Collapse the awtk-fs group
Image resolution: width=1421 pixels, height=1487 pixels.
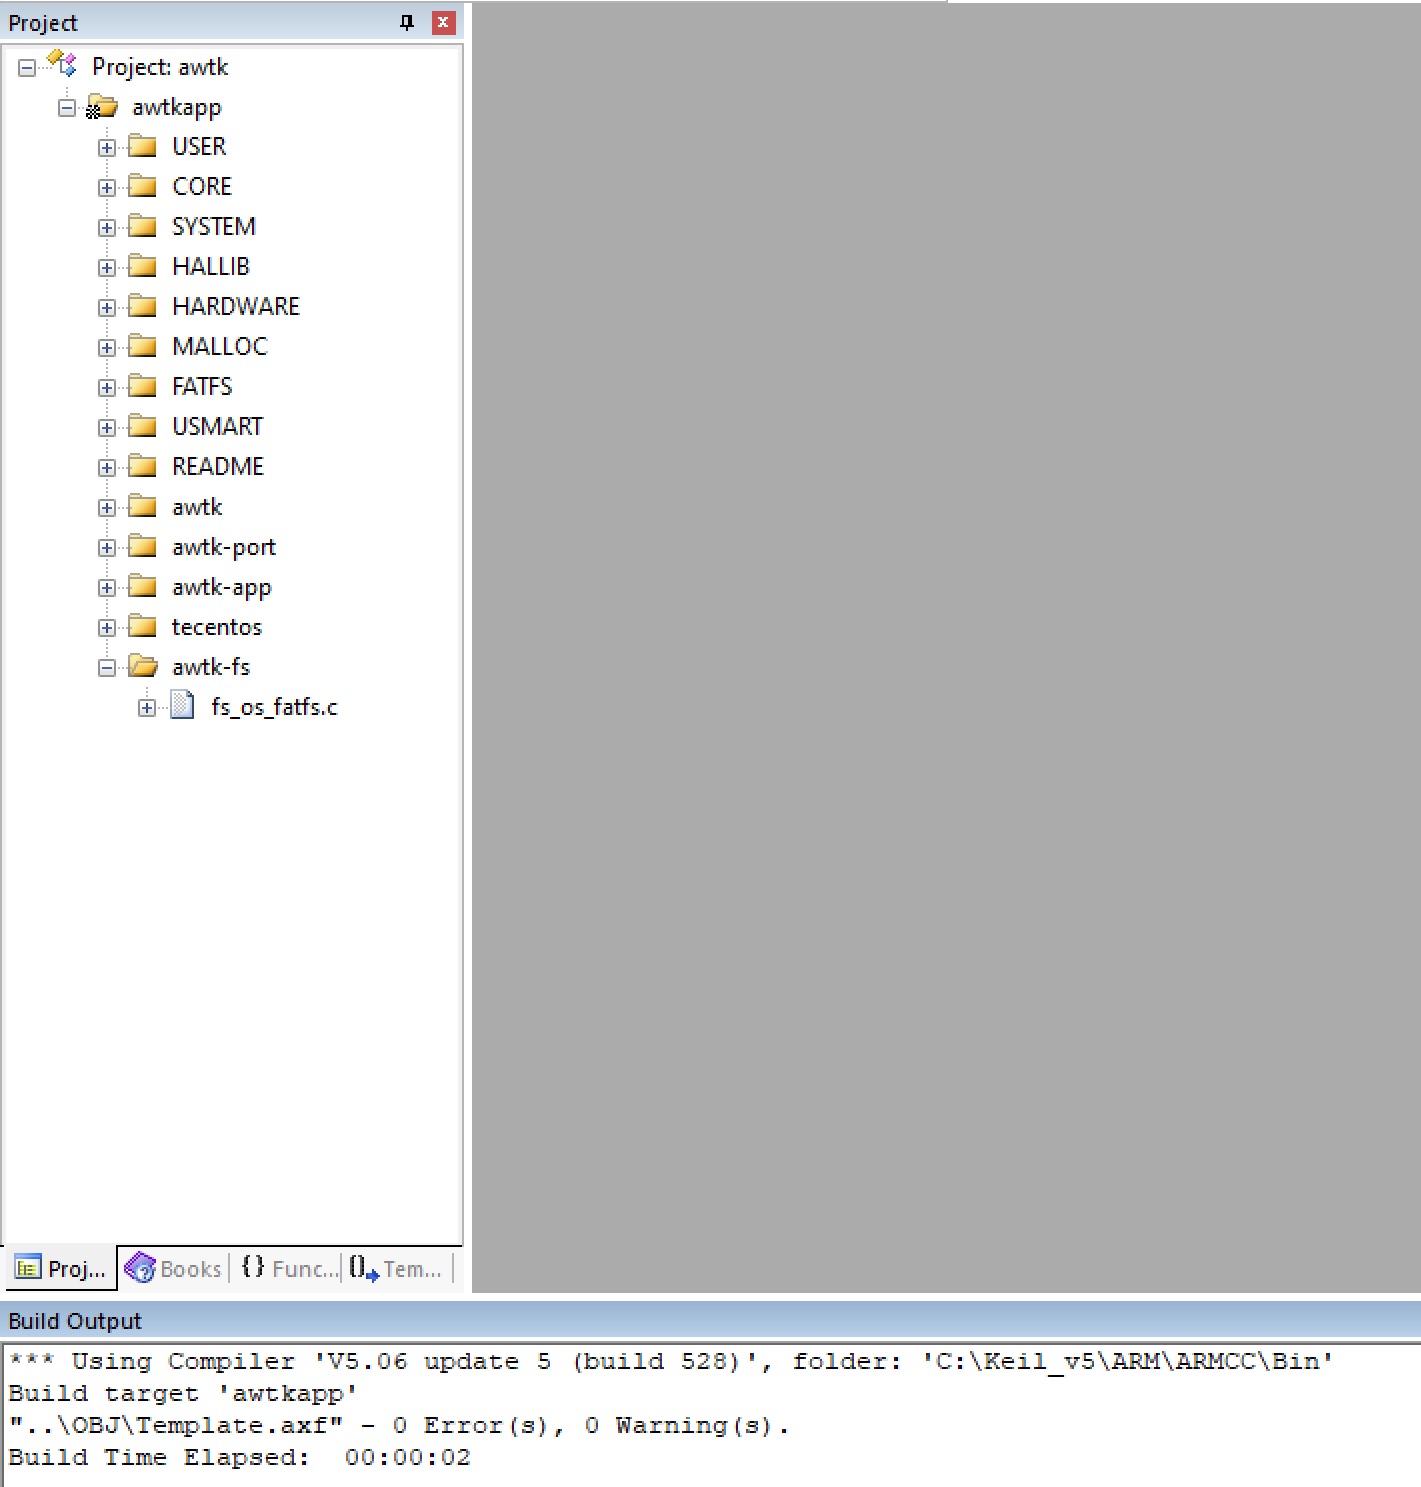click(x=107, y=668)
